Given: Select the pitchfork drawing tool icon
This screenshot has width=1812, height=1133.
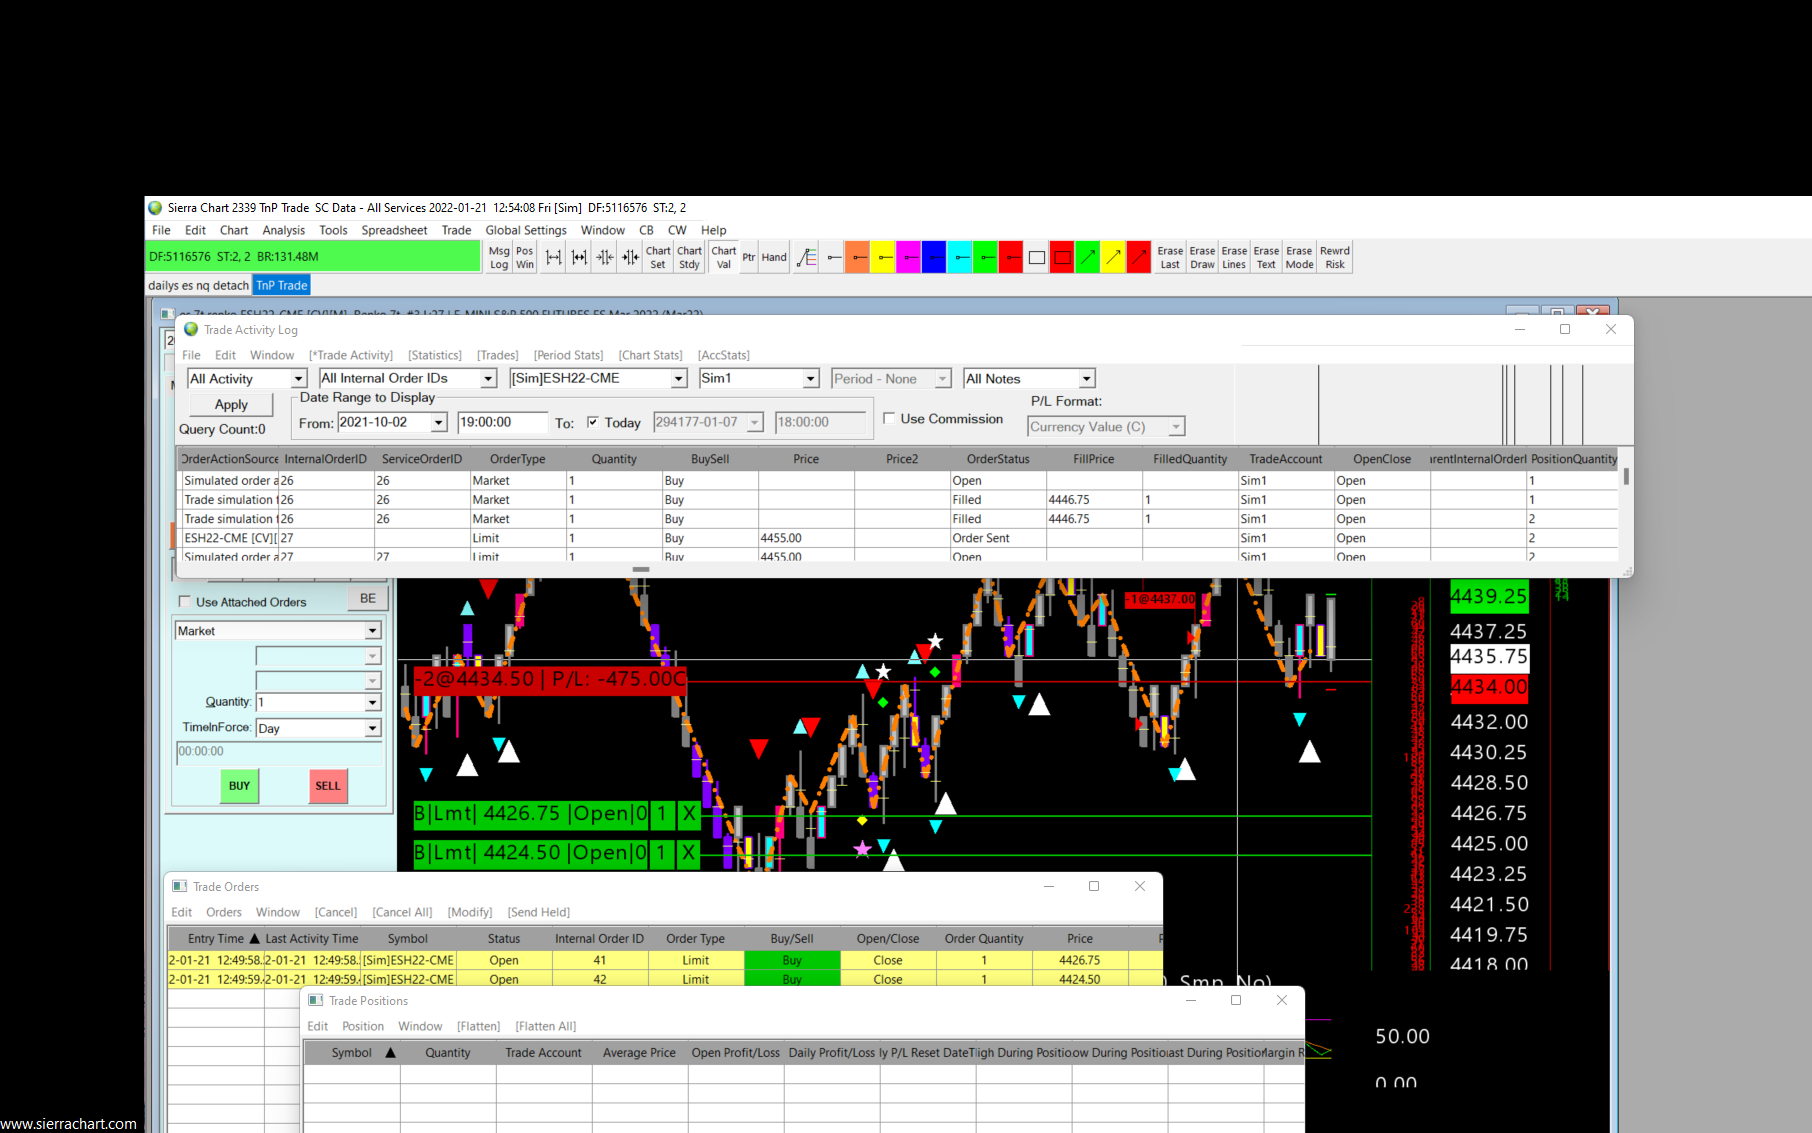Looking at the screenshot, I should (807, 258).
